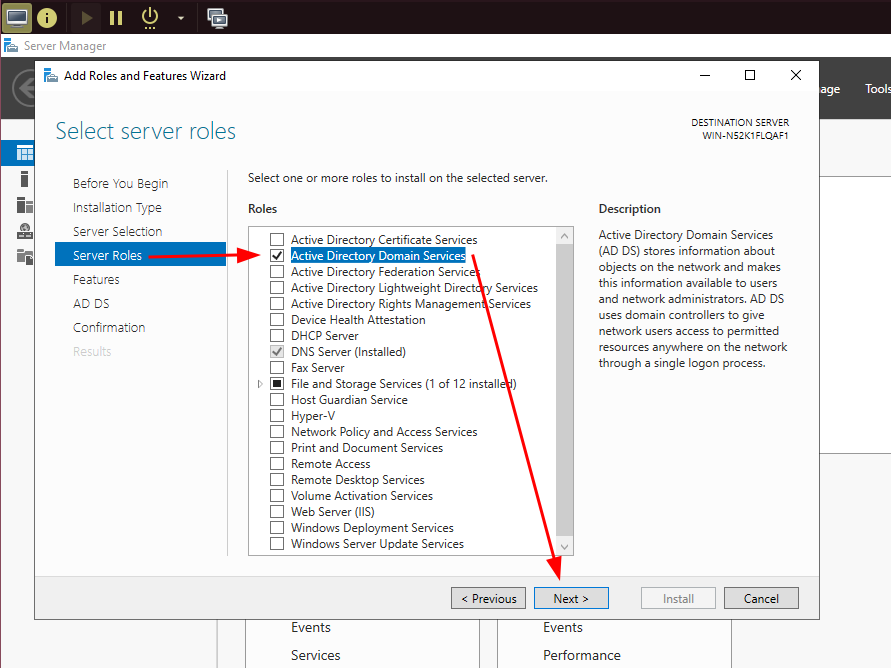Open Local Server icon in Server Manager sidebar
Screen dimensions: 891x668
point(24,179)
